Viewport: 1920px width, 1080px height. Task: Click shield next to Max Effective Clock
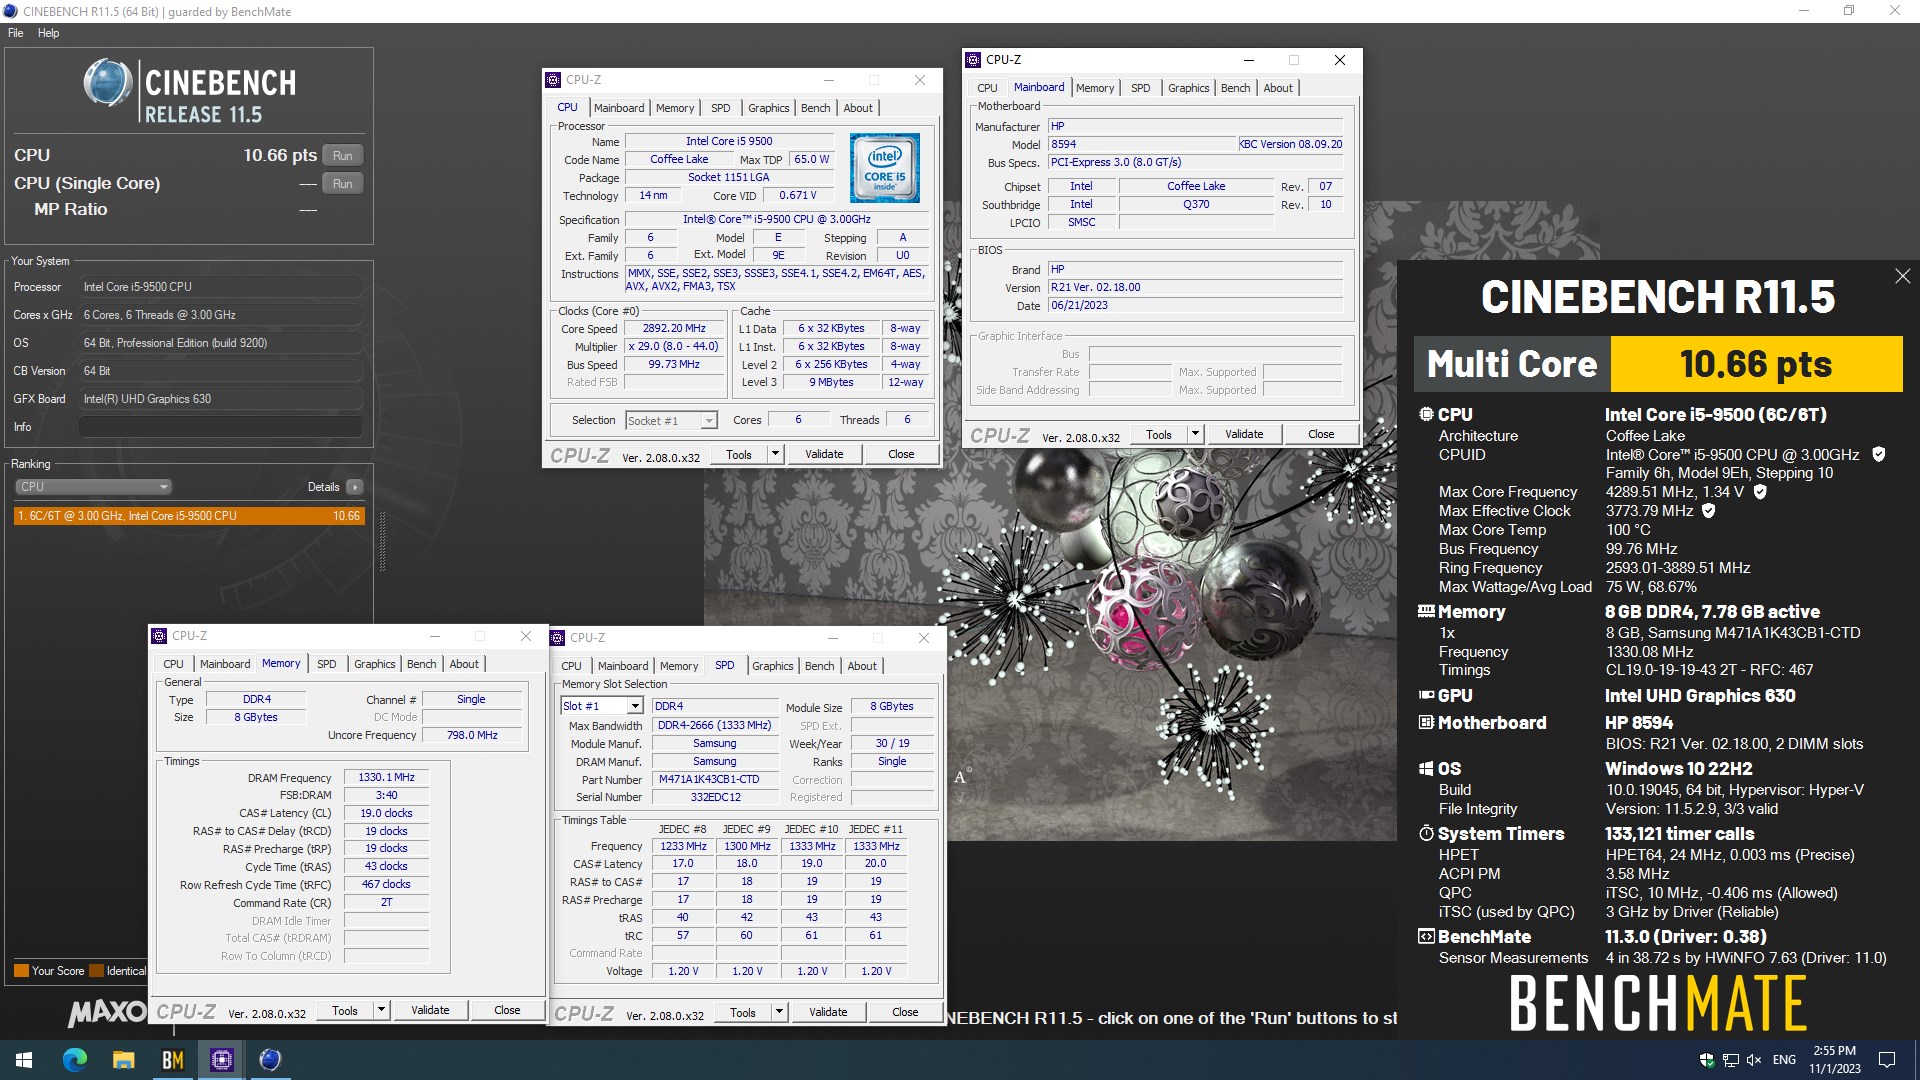coord(1709,511)
